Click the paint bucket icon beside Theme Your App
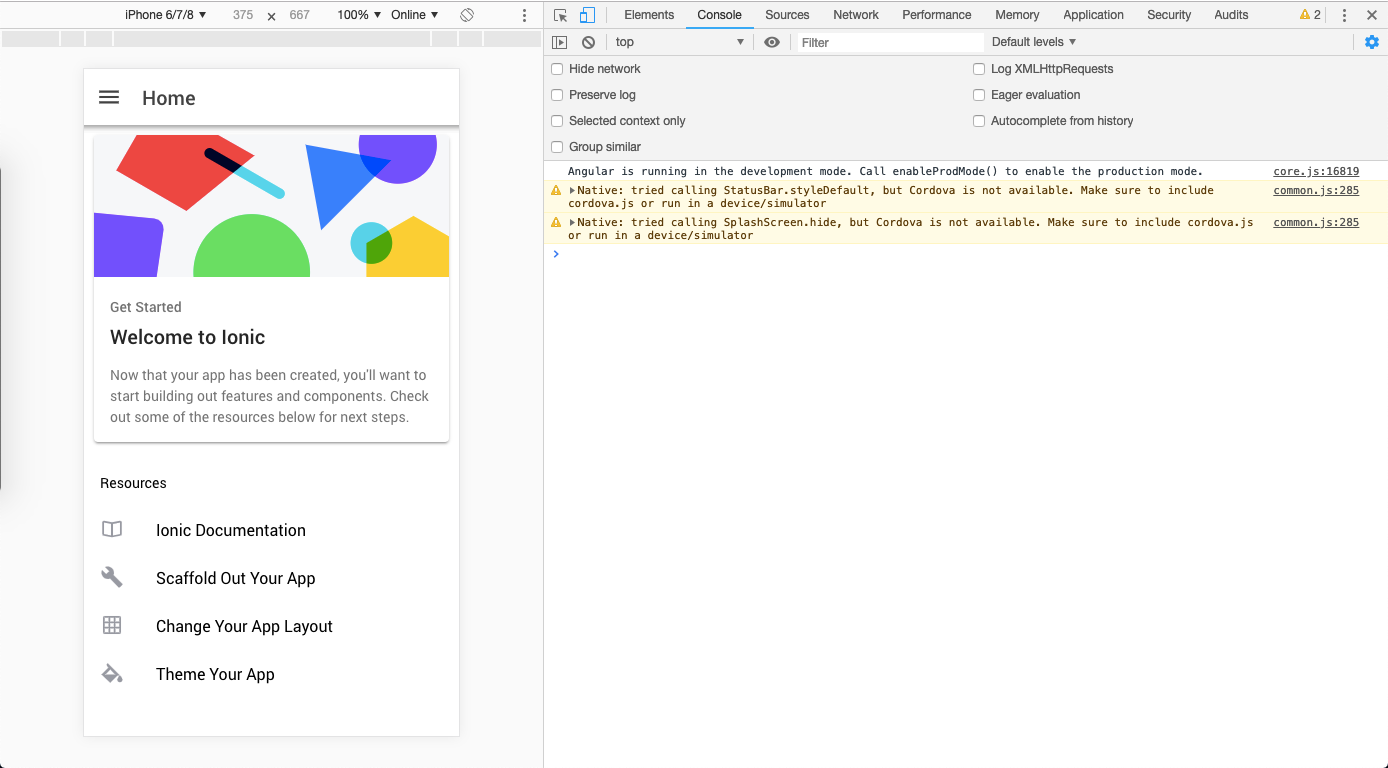 pyautogui.click(x=112, y=673)
